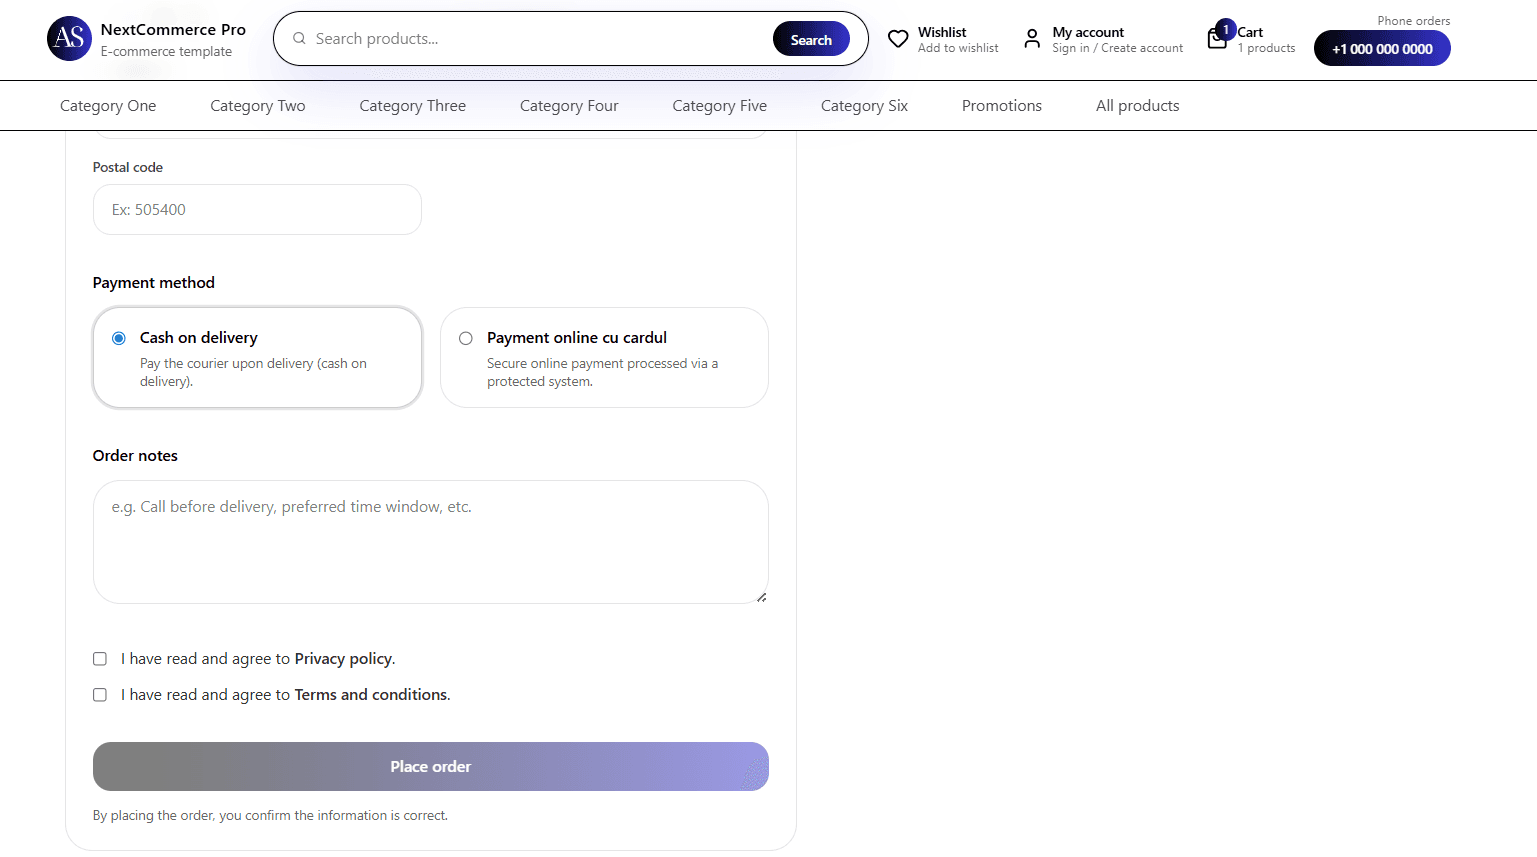
Task: Select the Payment online cu cardul option
Action: (465, 338)
